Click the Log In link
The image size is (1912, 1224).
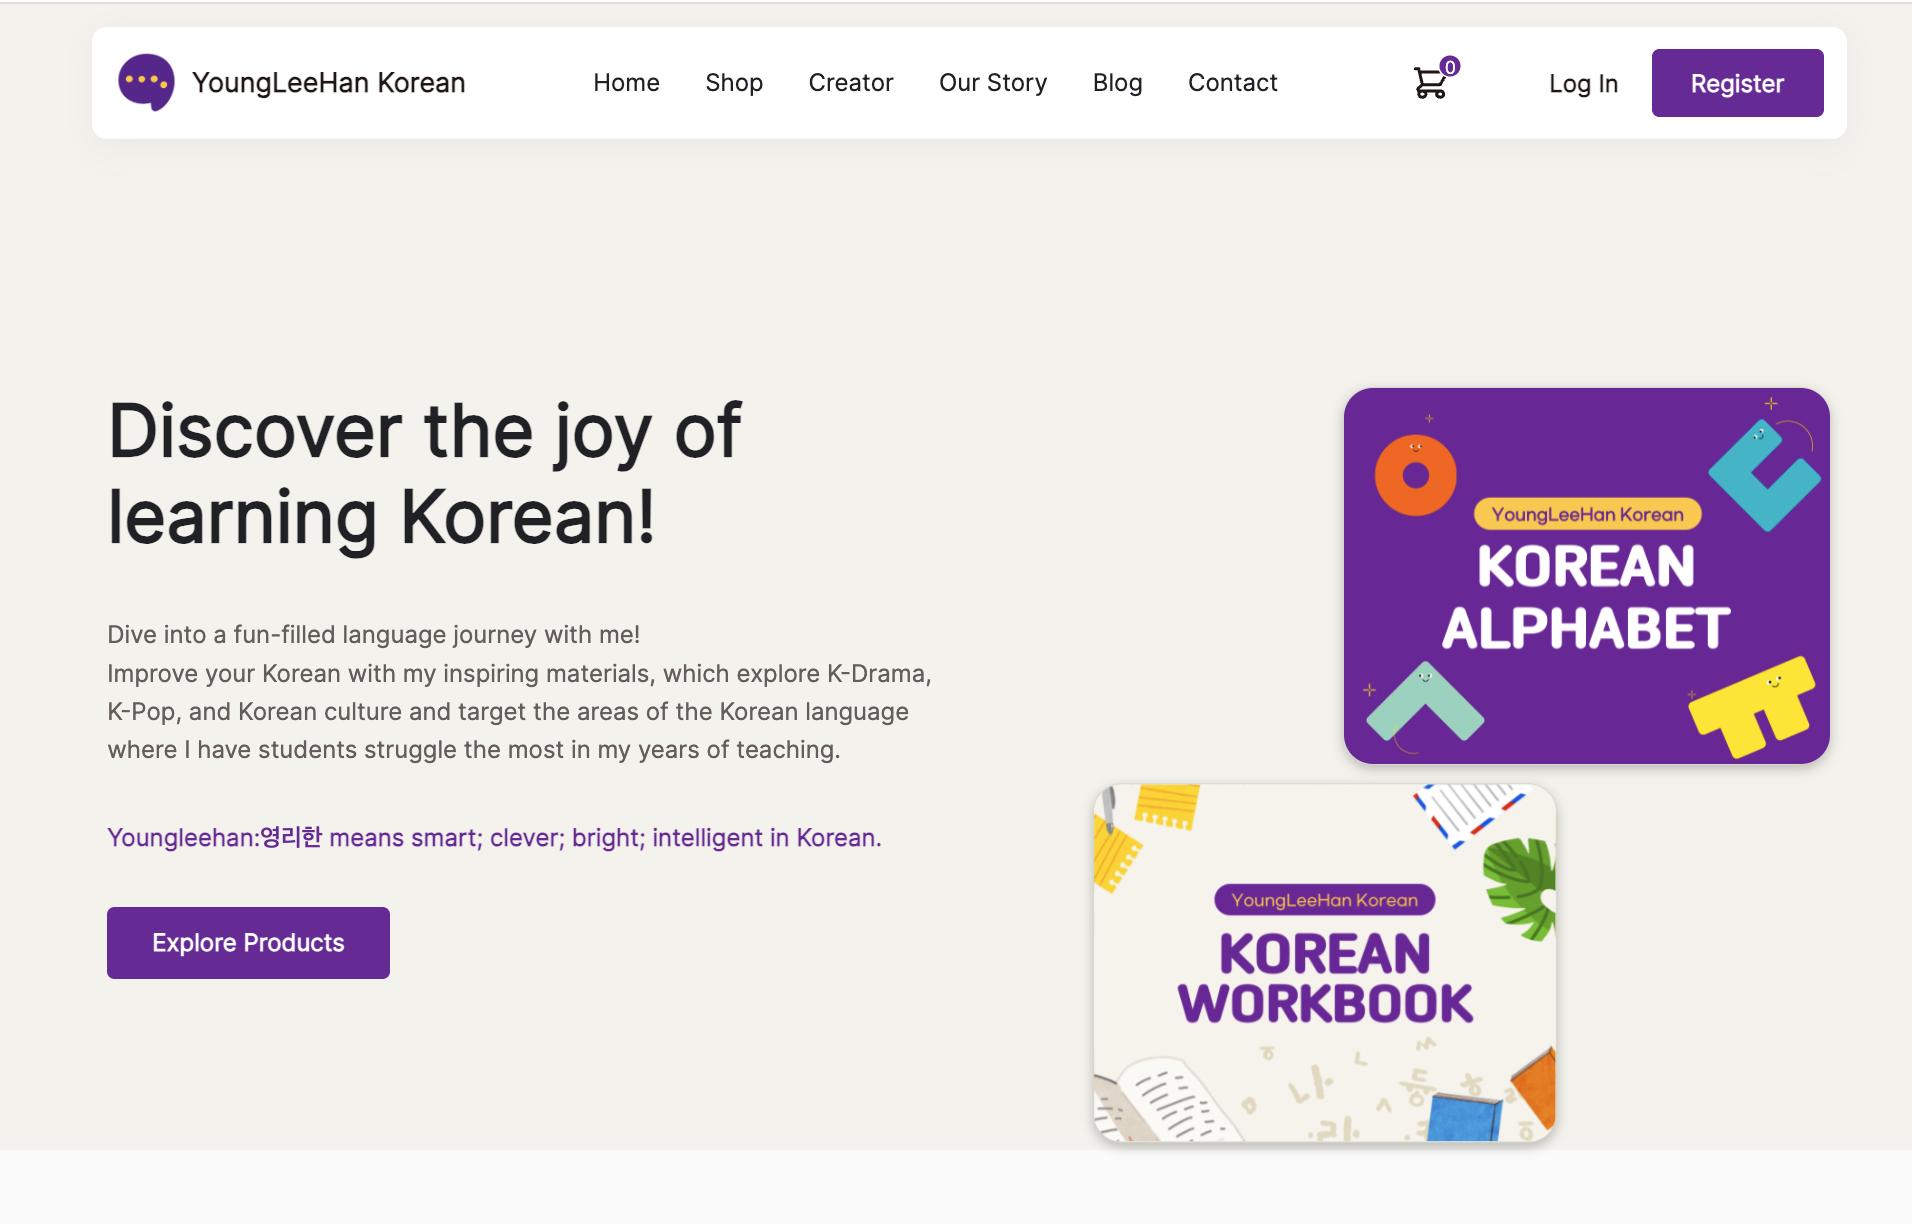[1583, 84]
